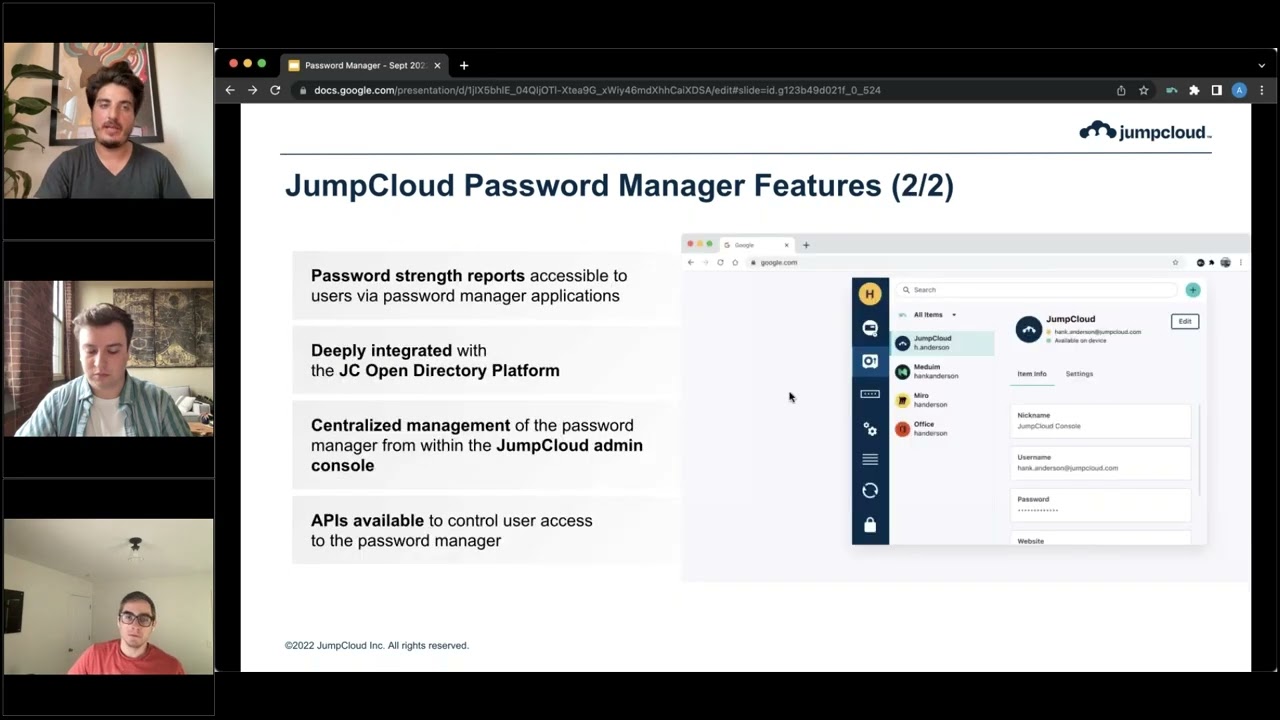Click the Centralized management text box

point(486,445)
